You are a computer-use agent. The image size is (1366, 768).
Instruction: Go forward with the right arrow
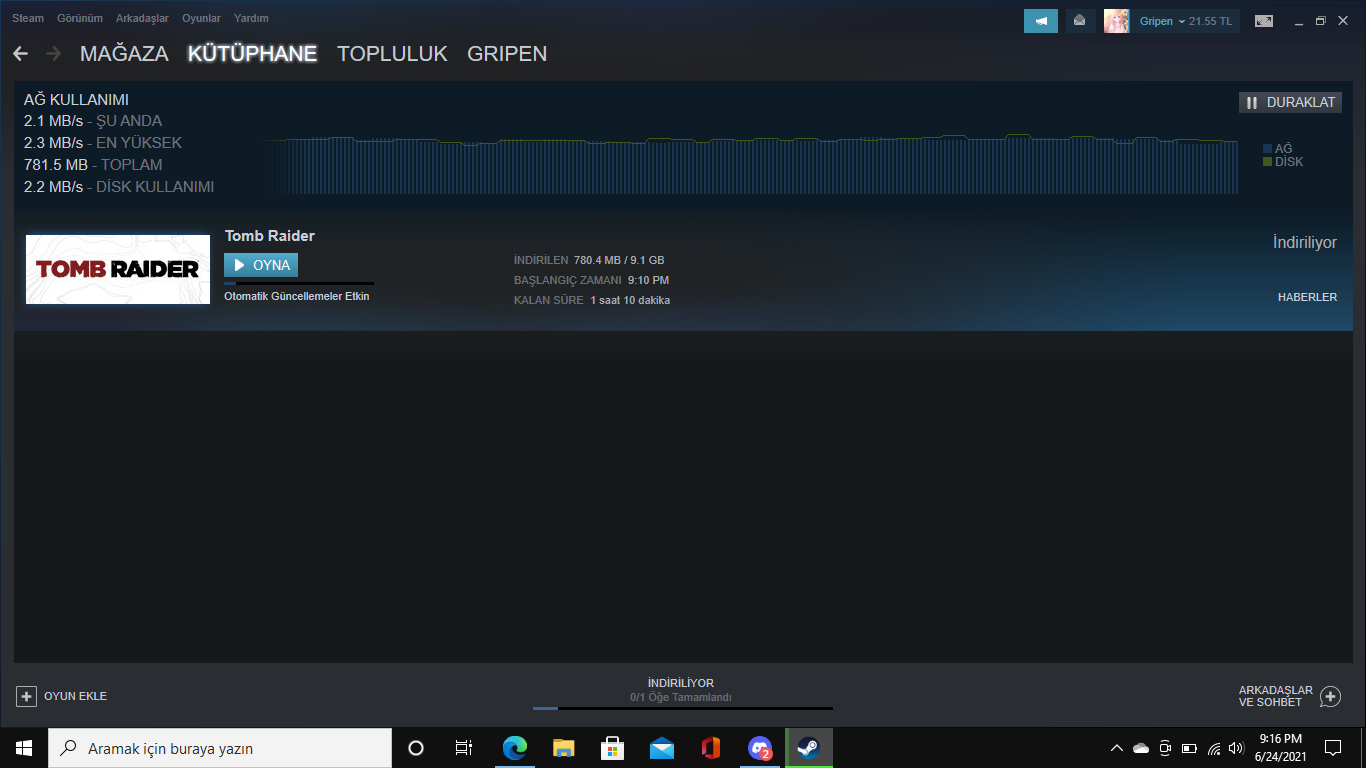(54, 53)
